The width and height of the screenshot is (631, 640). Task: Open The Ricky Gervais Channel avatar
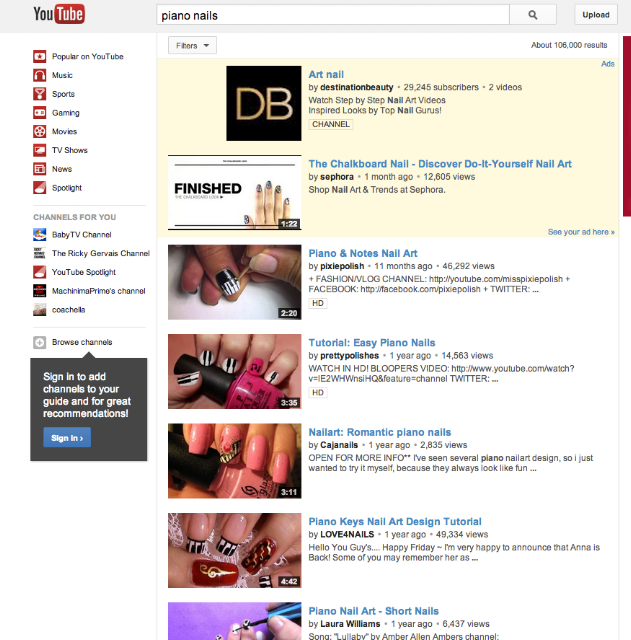tap(40, 253)
